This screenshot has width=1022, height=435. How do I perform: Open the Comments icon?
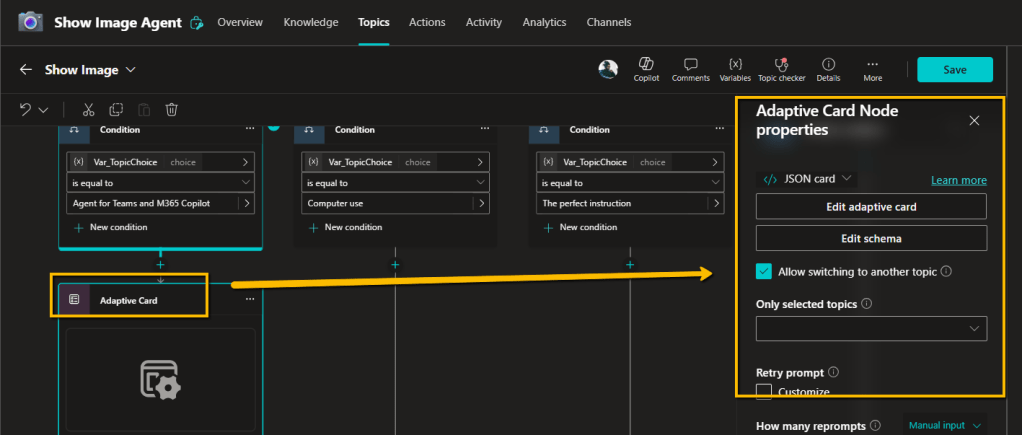(x=690, y=64)
